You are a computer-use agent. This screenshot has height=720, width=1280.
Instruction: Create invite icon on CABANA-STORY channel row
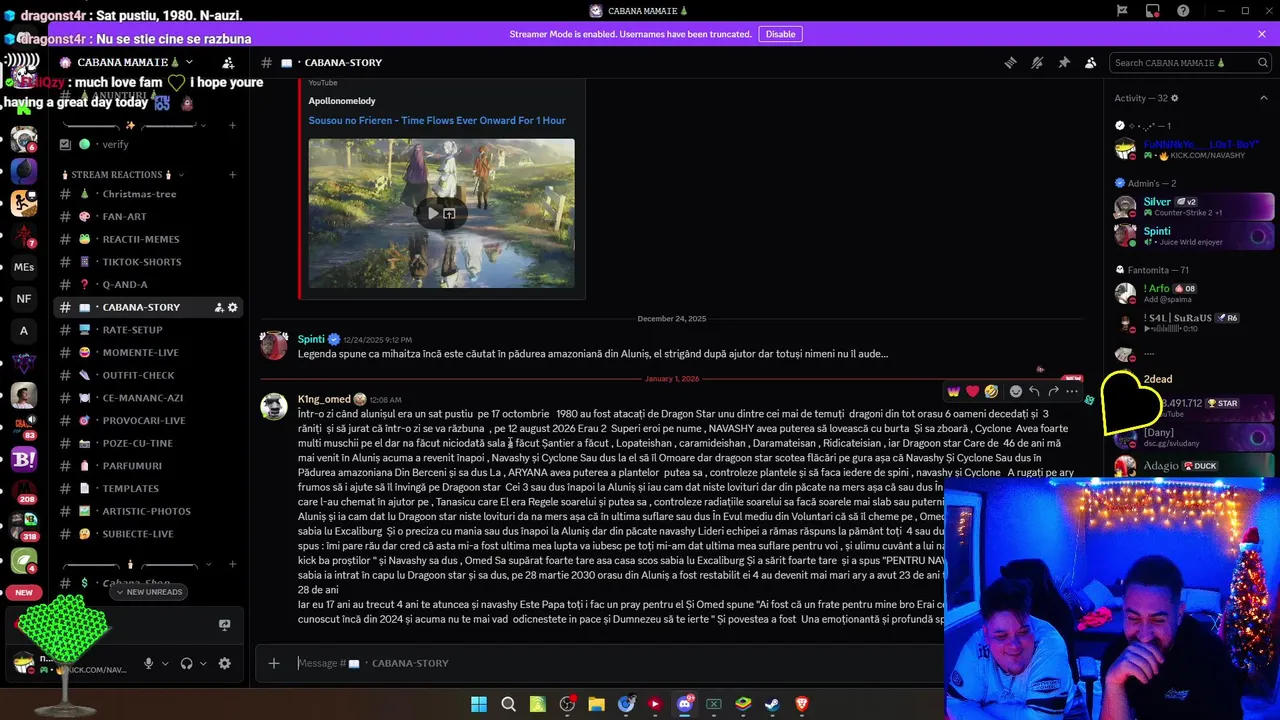[219, 307]
